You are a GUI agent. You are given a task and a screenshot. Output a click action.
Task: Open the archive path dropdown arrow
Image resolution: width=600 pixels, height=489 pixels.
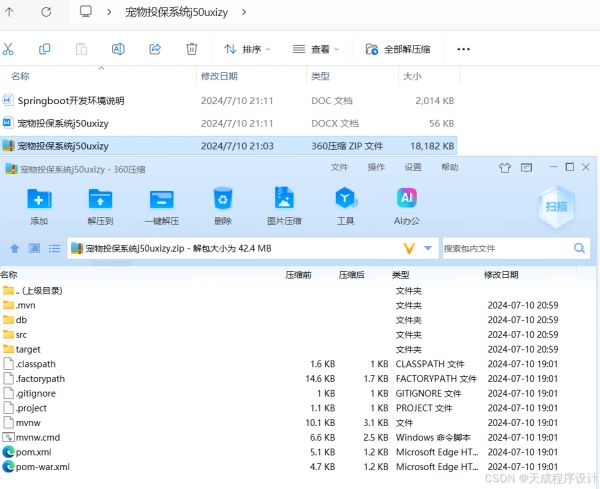pos(429,248)
